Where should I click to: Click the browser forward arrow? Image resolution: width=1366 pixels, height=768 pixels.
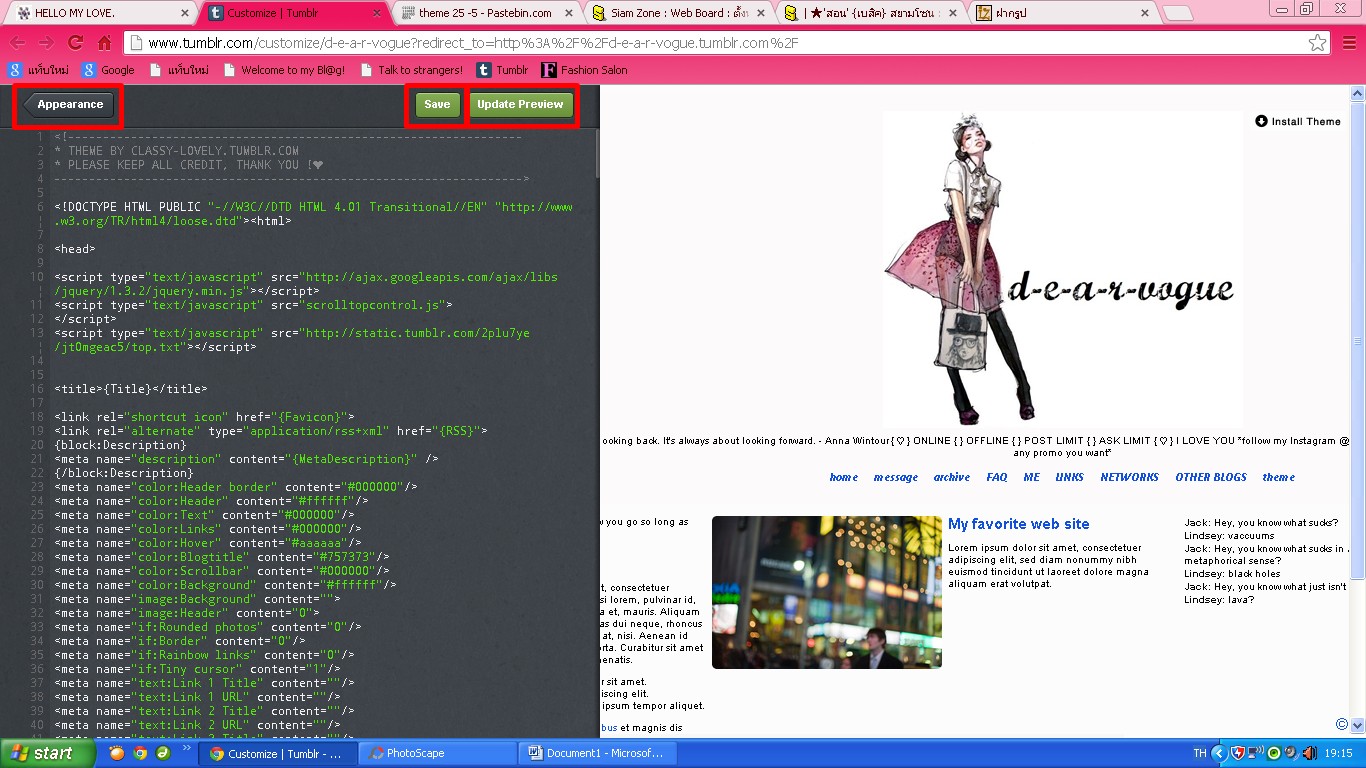click(x=46, y=43)
